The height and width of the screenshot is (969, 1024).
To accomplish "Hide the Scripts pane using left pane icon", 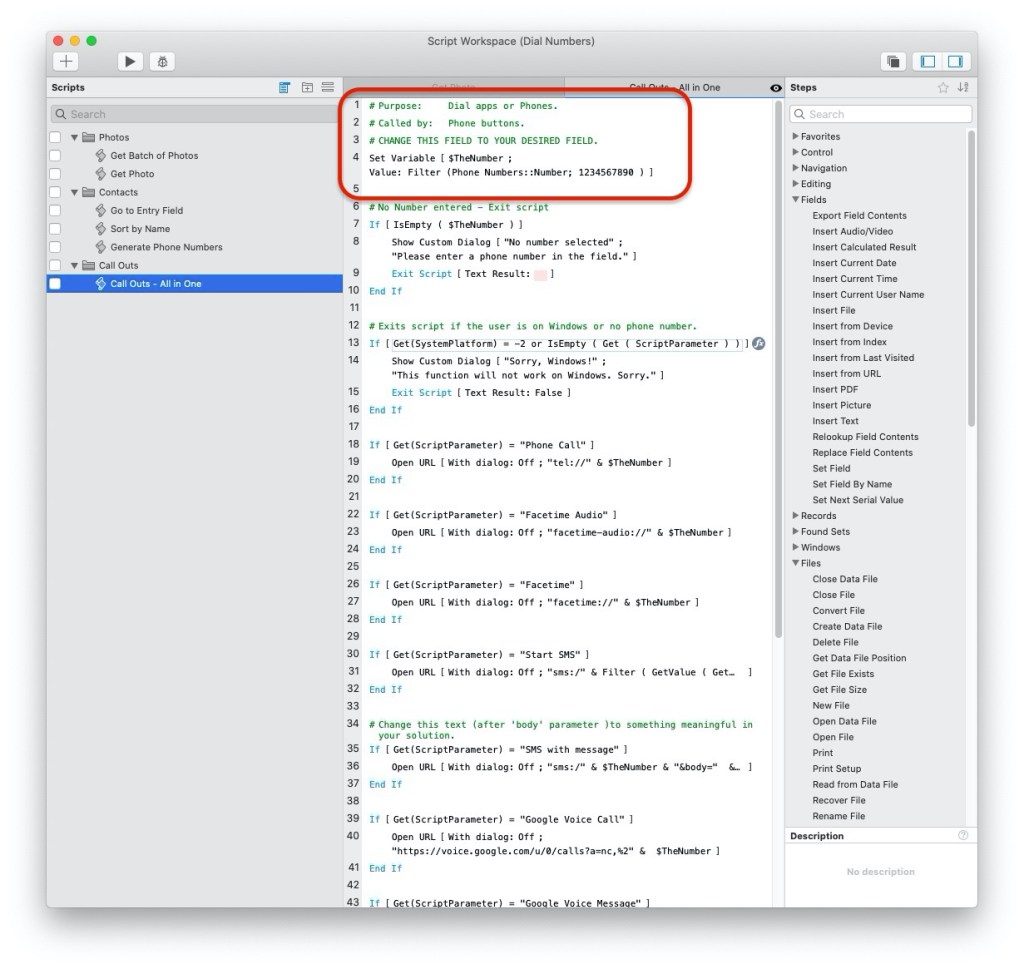I will [x=928, y=62].
